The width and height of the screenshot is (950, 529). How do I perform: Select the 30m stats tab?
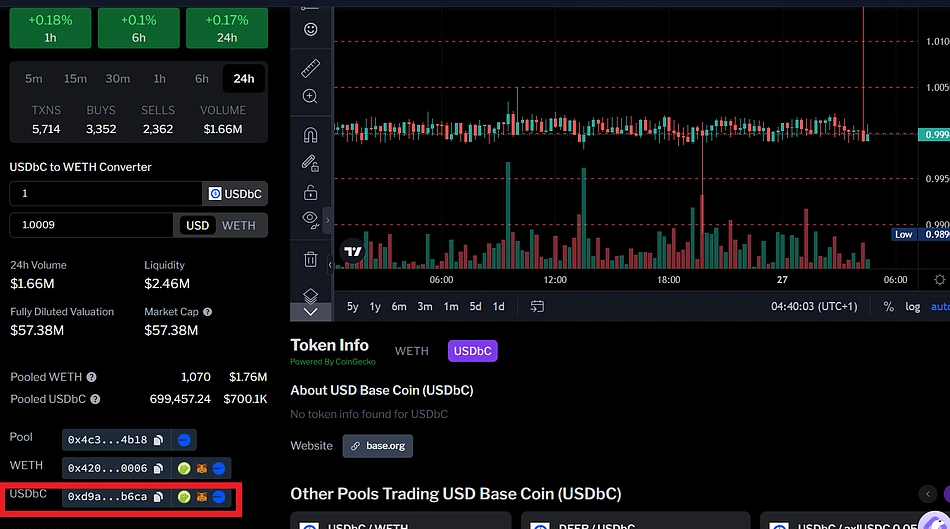[x=118, y=79]
